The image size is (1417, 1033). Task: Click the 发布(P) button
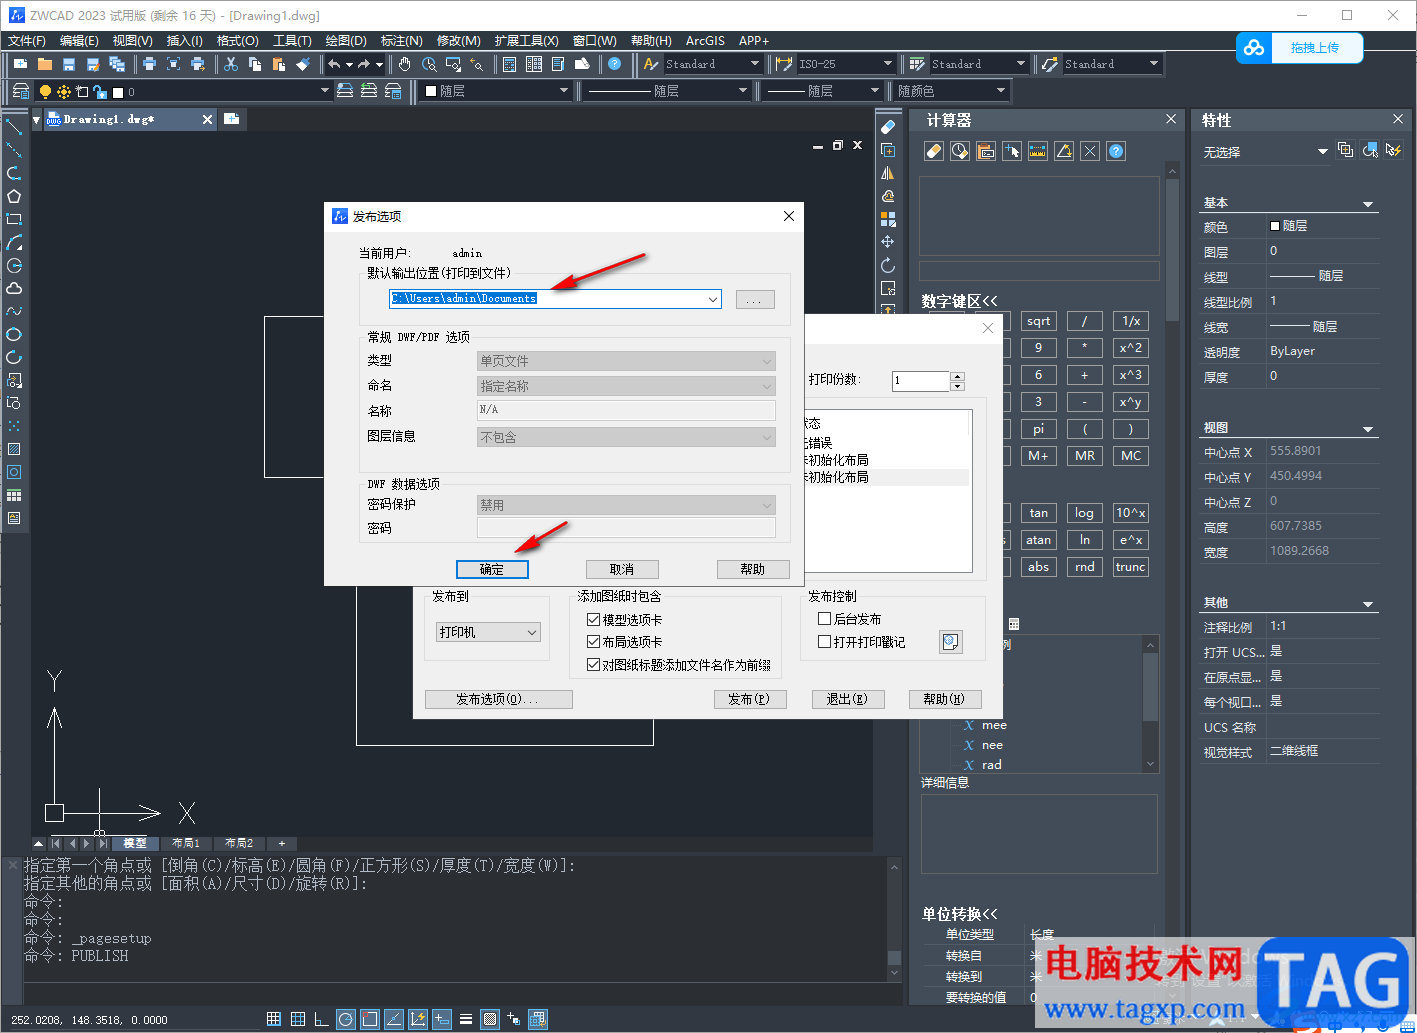[749, 699]
